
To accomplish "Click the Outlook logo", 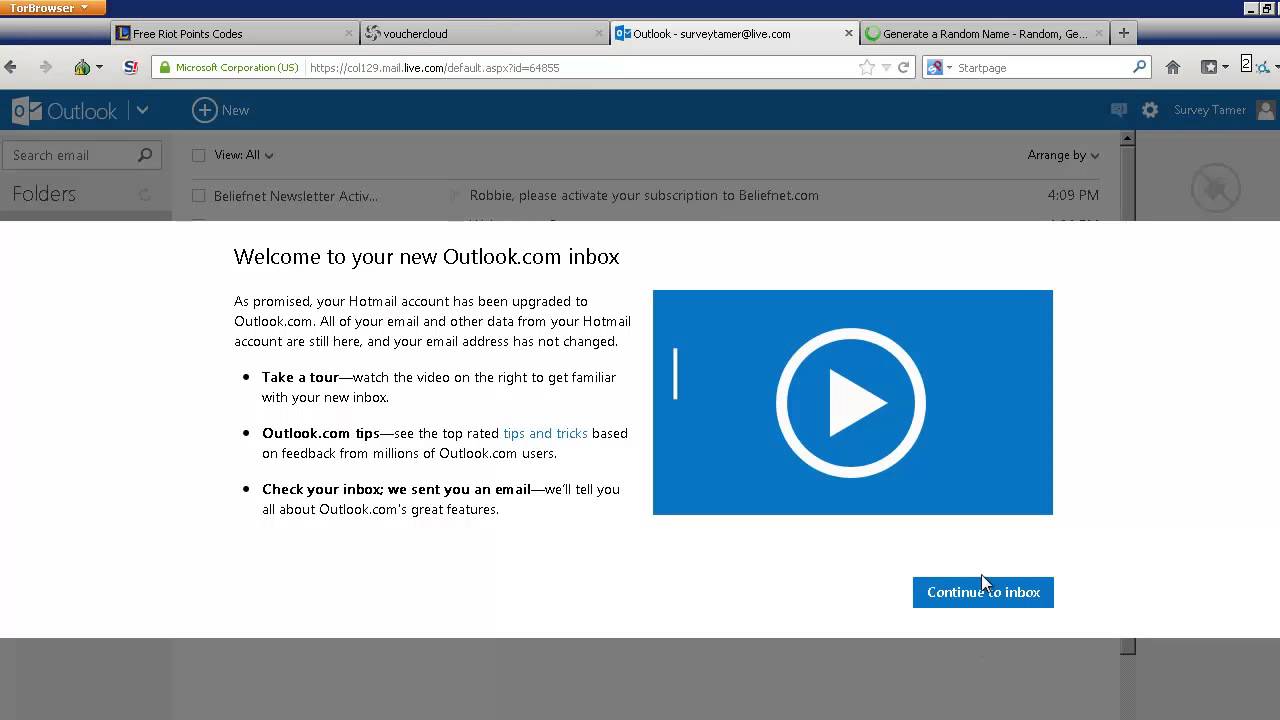I will [65, 110].
